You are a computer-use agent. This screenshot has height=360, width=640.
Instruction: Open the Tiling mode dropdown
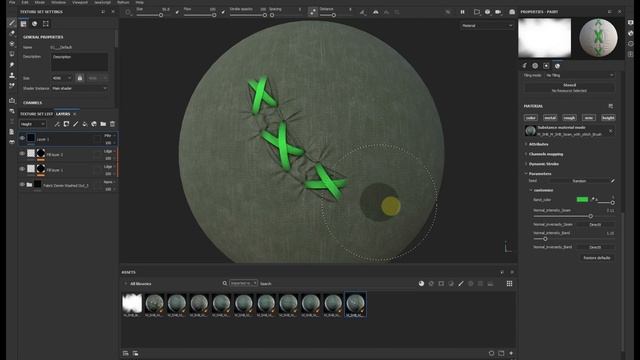pos(579,76)
